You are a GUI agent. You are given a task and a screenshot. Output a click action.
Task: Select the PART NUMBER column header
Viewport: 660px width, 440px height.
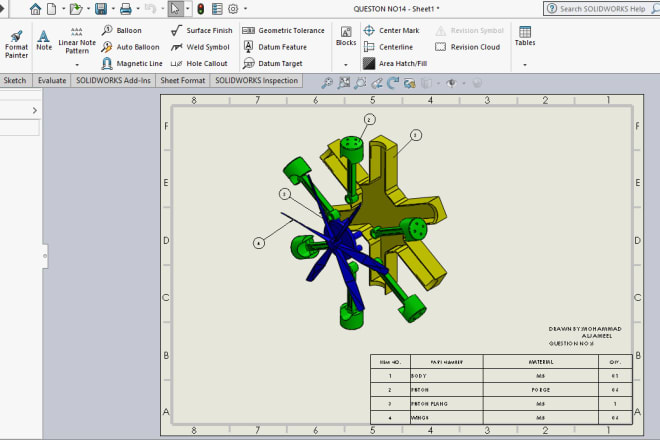pyautogui.click(x=447, y=362)
